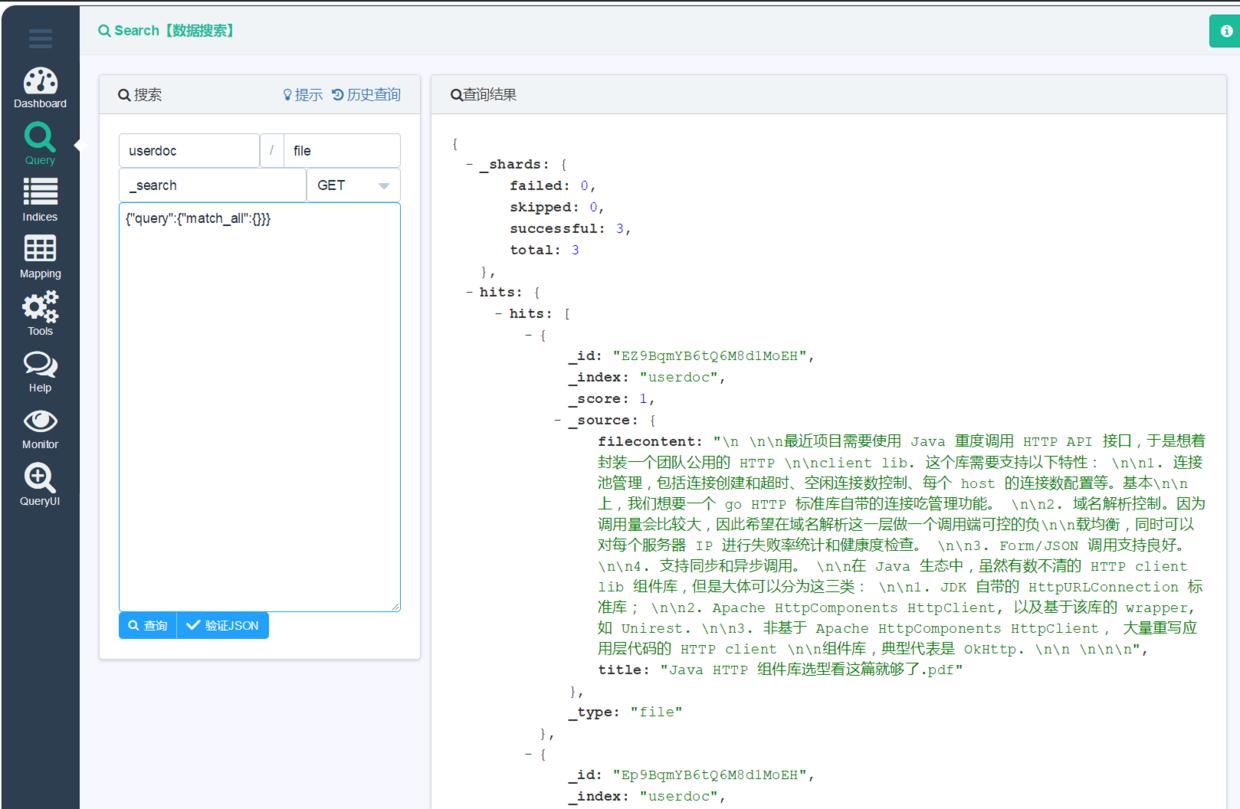Click the hamburger menu icon
This screenshot has height=809, width=1240.
tap(40, 39)
